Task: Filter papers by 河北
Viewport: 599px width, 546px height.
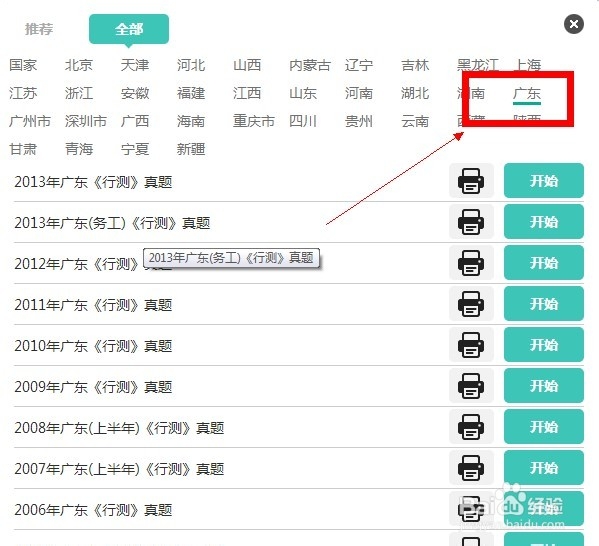Action: point(191,65)
